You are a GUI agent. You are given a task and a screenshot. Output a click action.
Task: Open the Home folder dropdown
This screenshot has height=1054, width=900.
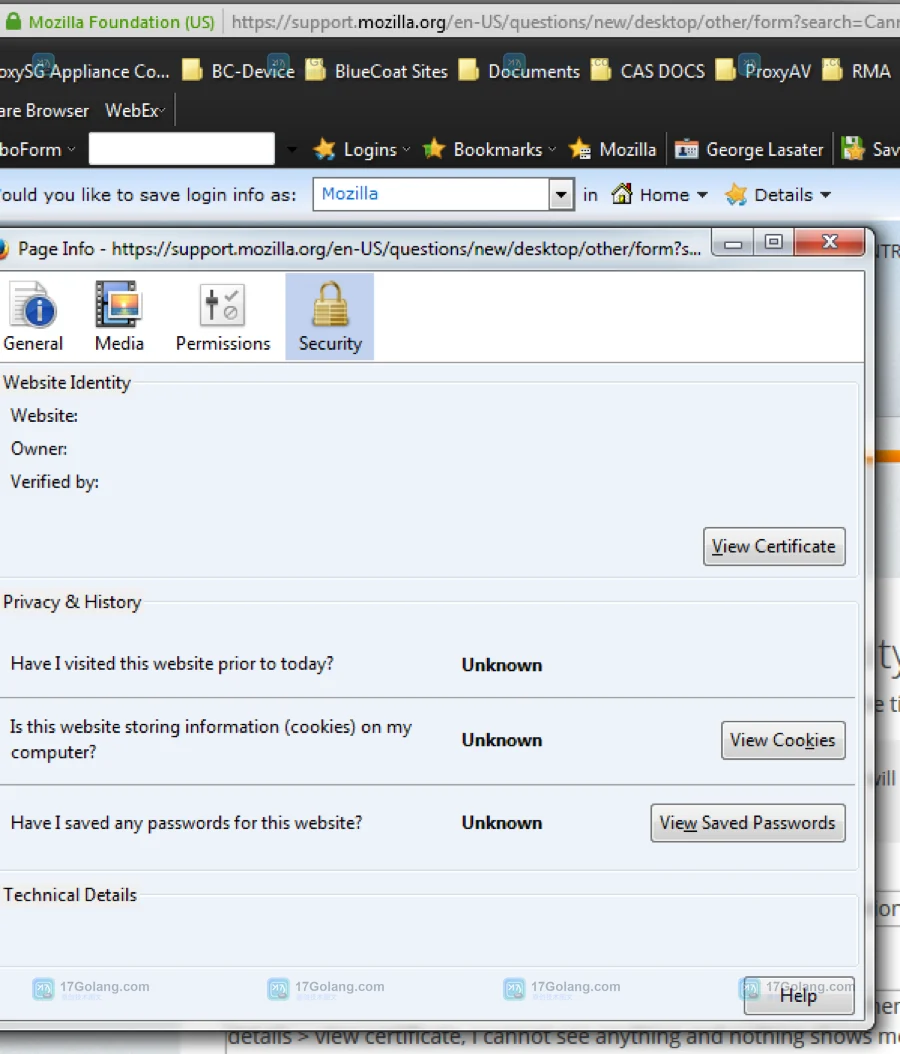pos(659,195)
